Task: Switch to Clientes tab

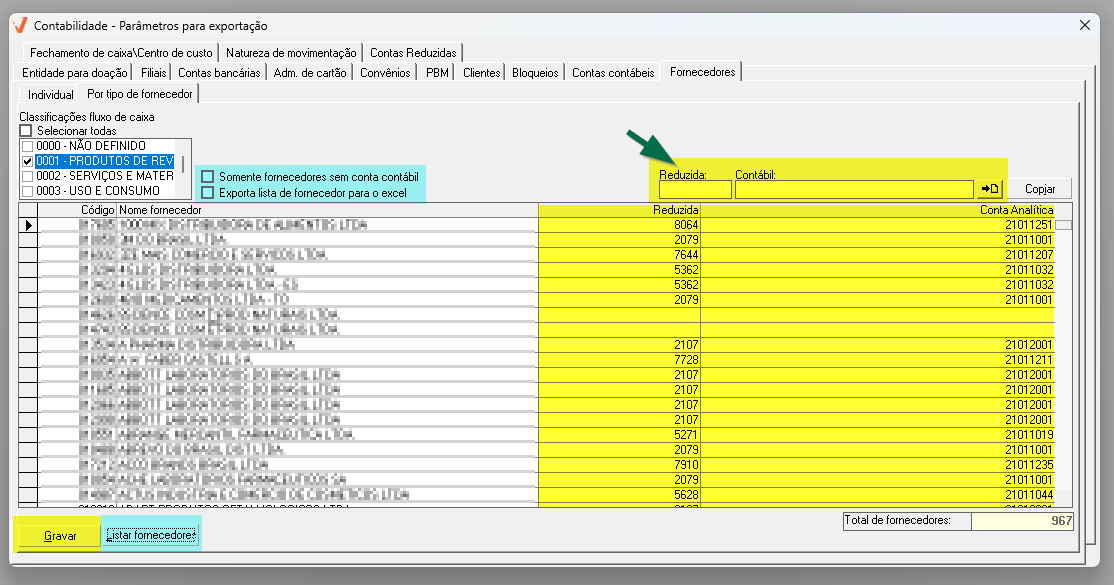Action: (482, 73)
